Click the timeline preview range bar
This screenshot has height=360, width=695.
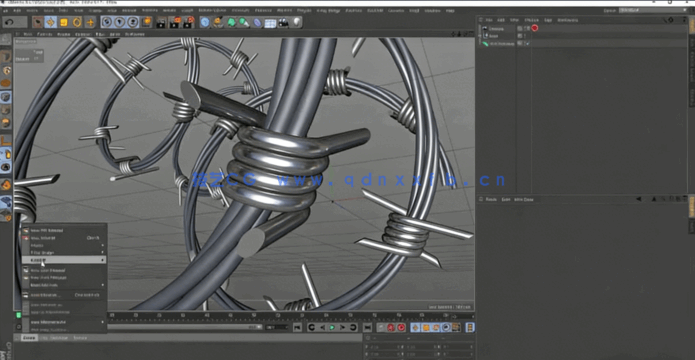pos(185,327)
